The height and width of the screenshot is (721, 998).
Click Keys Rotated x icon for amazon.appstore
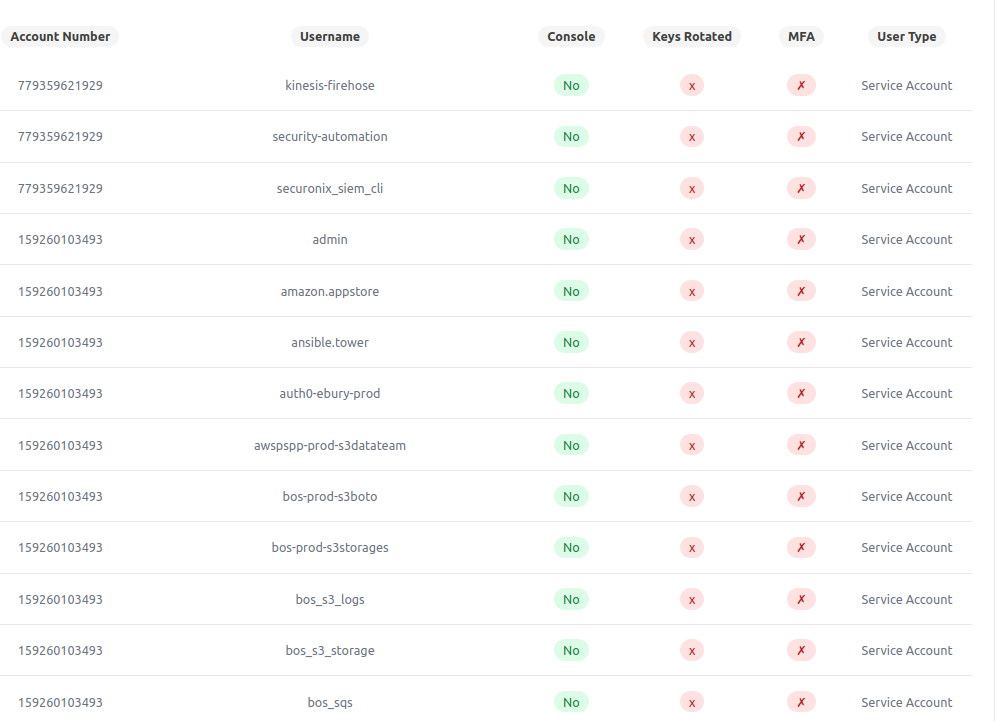[x=692, y=291]
